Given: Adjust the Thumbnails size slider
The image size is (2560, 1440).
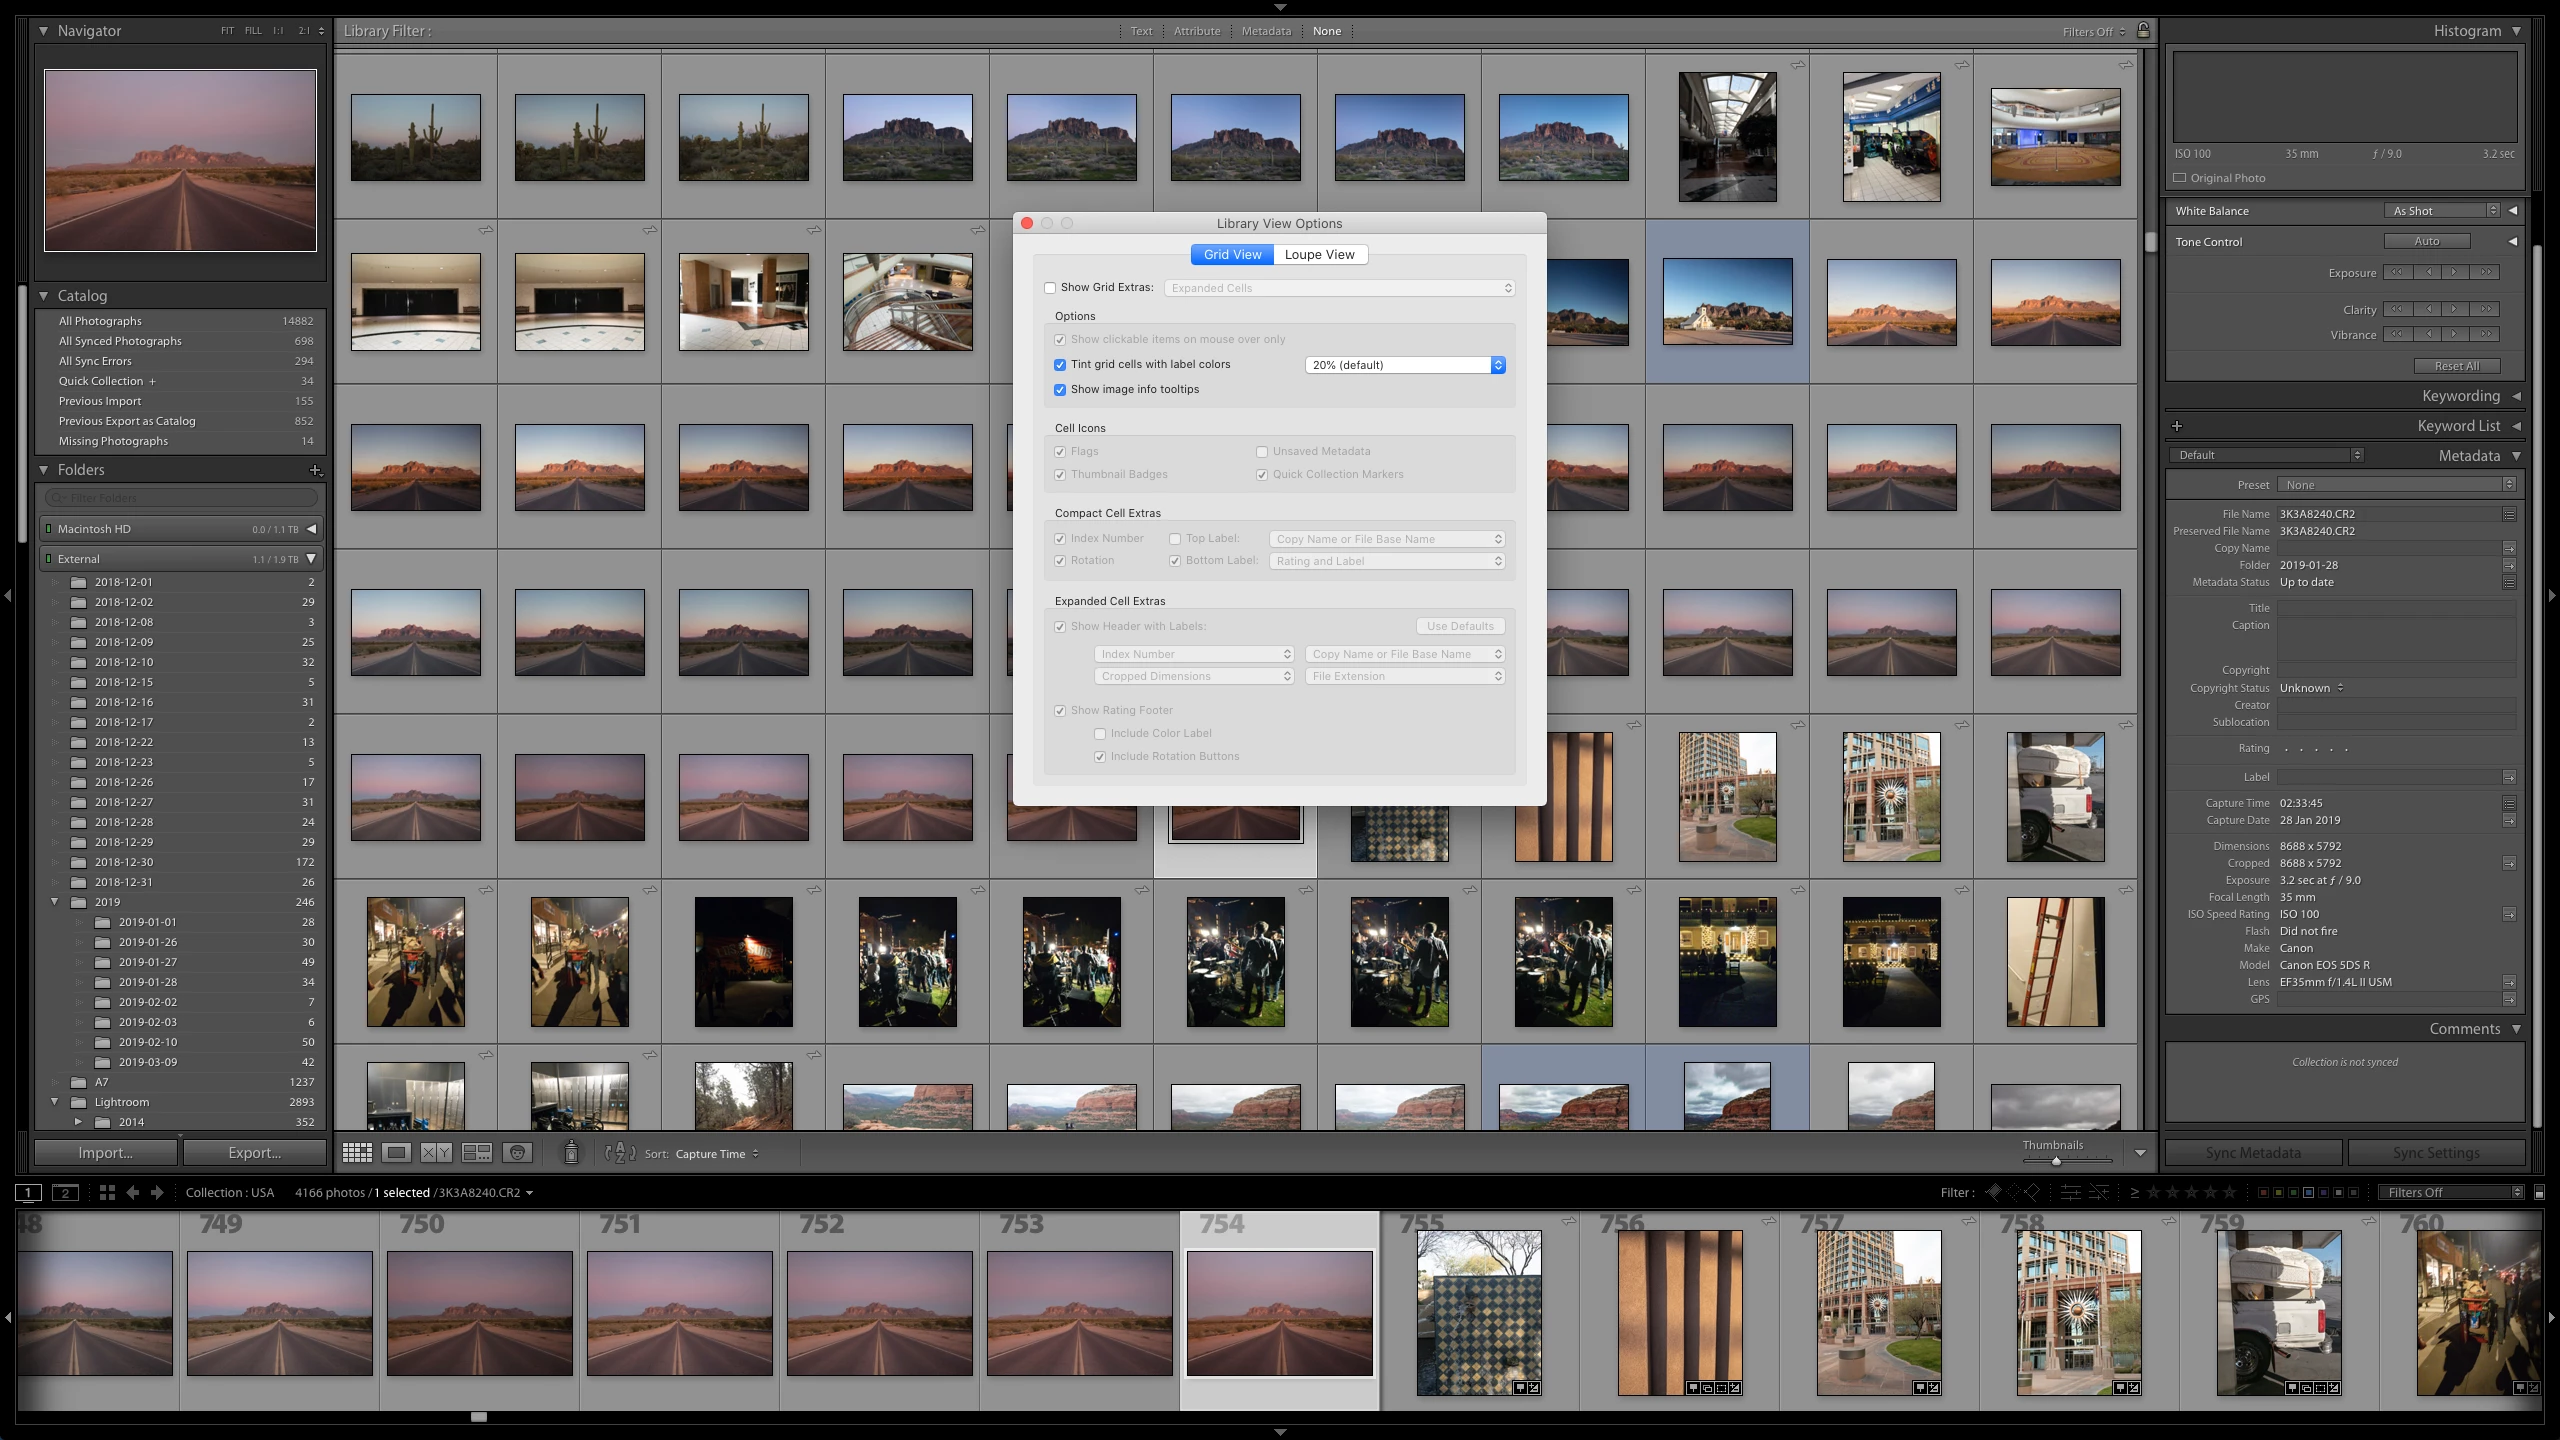Looking at the screenshot, I should point(2056,1161).
